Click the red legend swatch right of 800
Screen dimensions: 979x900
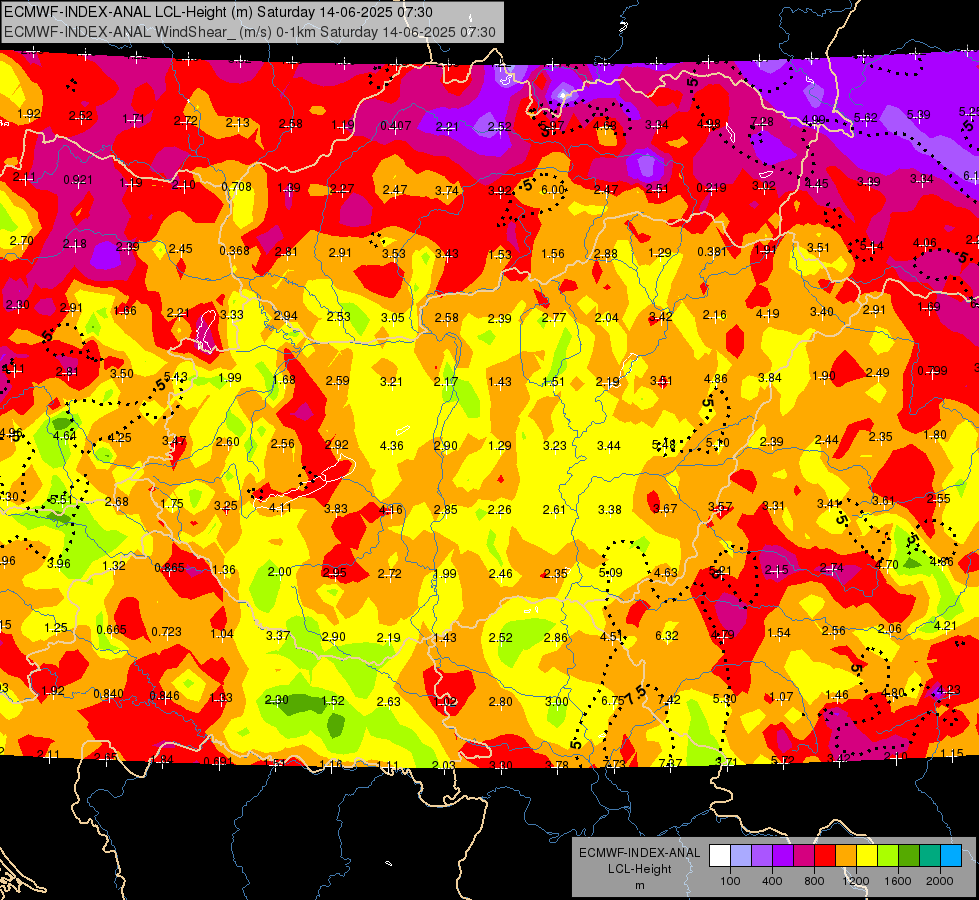(x=825, y=856)
